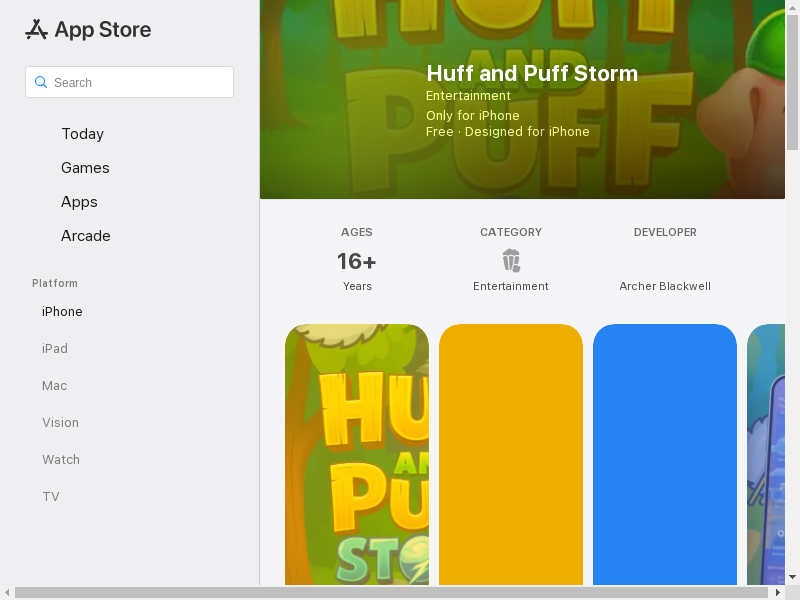Go to the Games section

click(85, 168)
